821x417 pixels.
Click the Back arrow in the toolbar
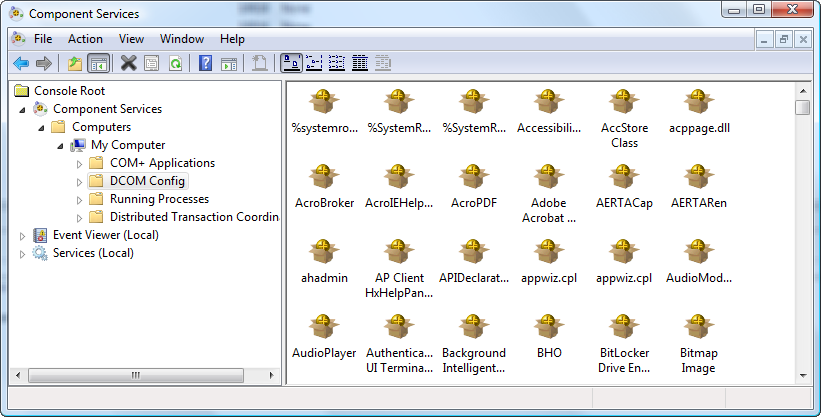pos(20,63)
